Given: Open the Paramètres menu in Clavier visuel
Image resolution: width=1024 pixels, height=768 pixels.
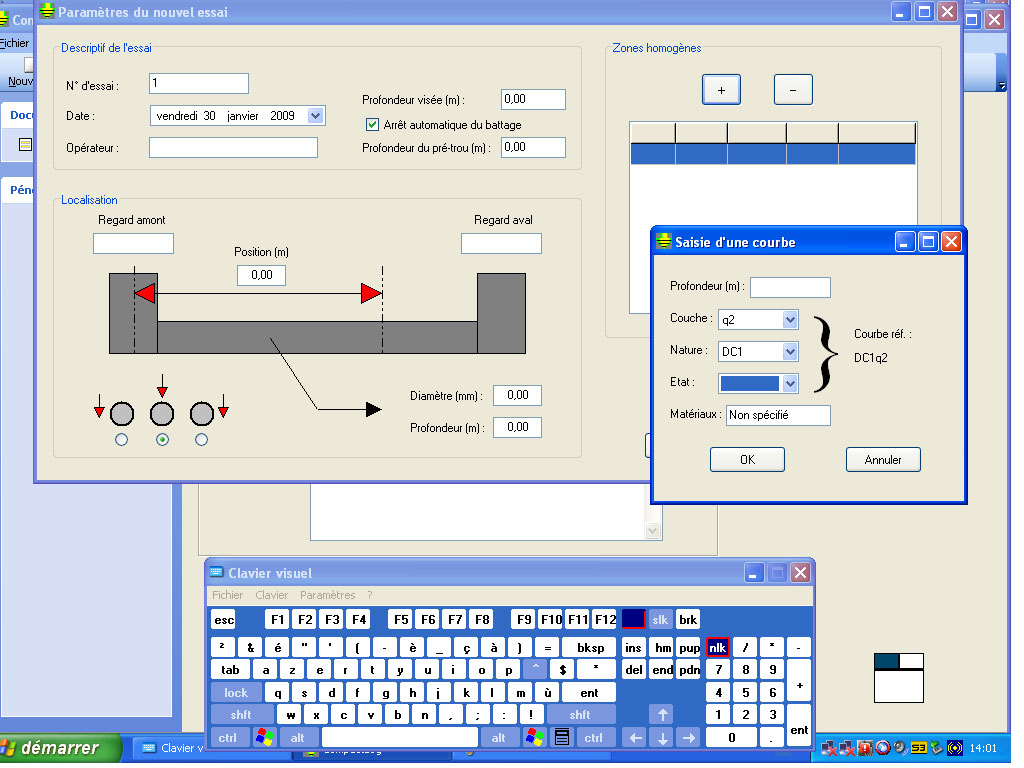Looking at the screenshot, I should click(328, 595).
